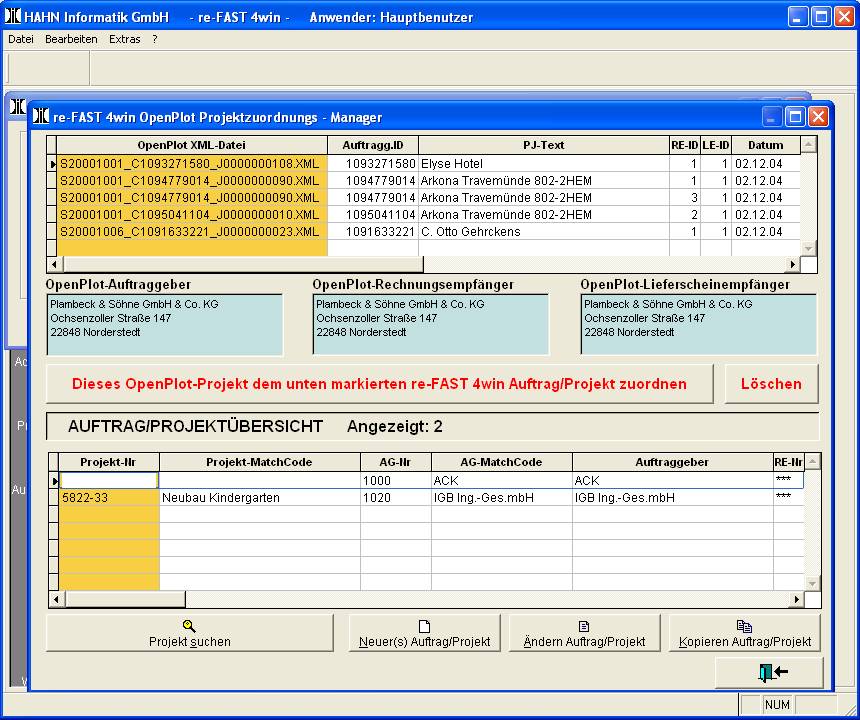Click the C. Otto Gehrckens cell

point(544,231)
